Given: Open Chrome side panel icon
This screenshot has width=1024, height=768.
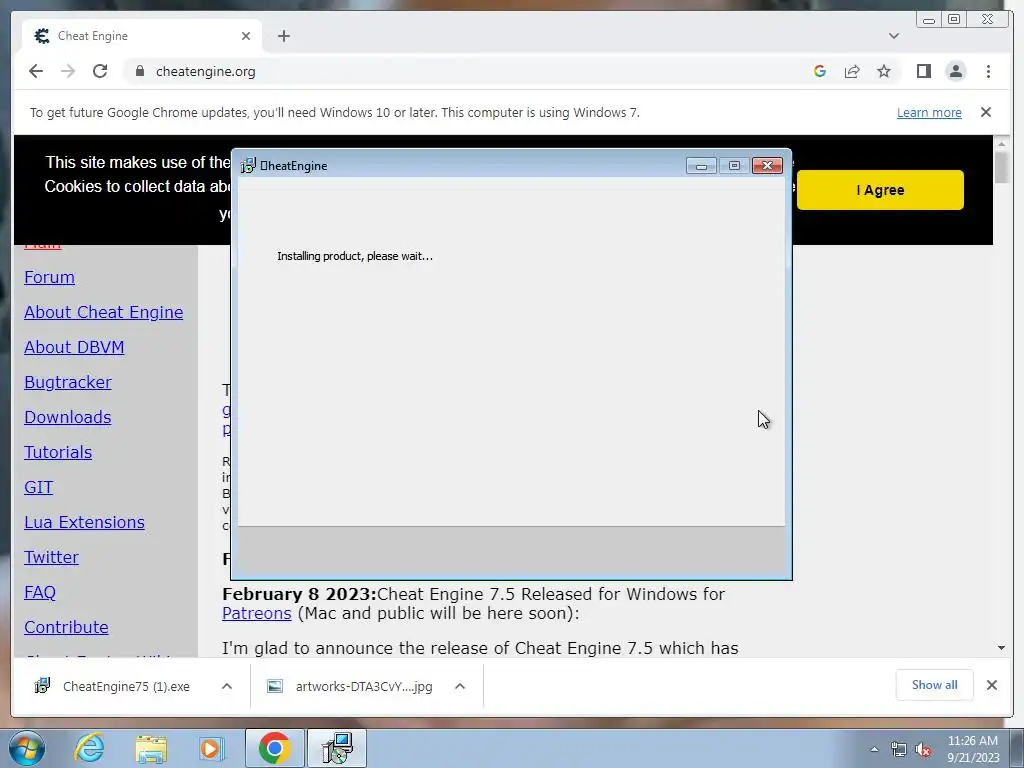Looking at the screenshot, I should point(923,71).
